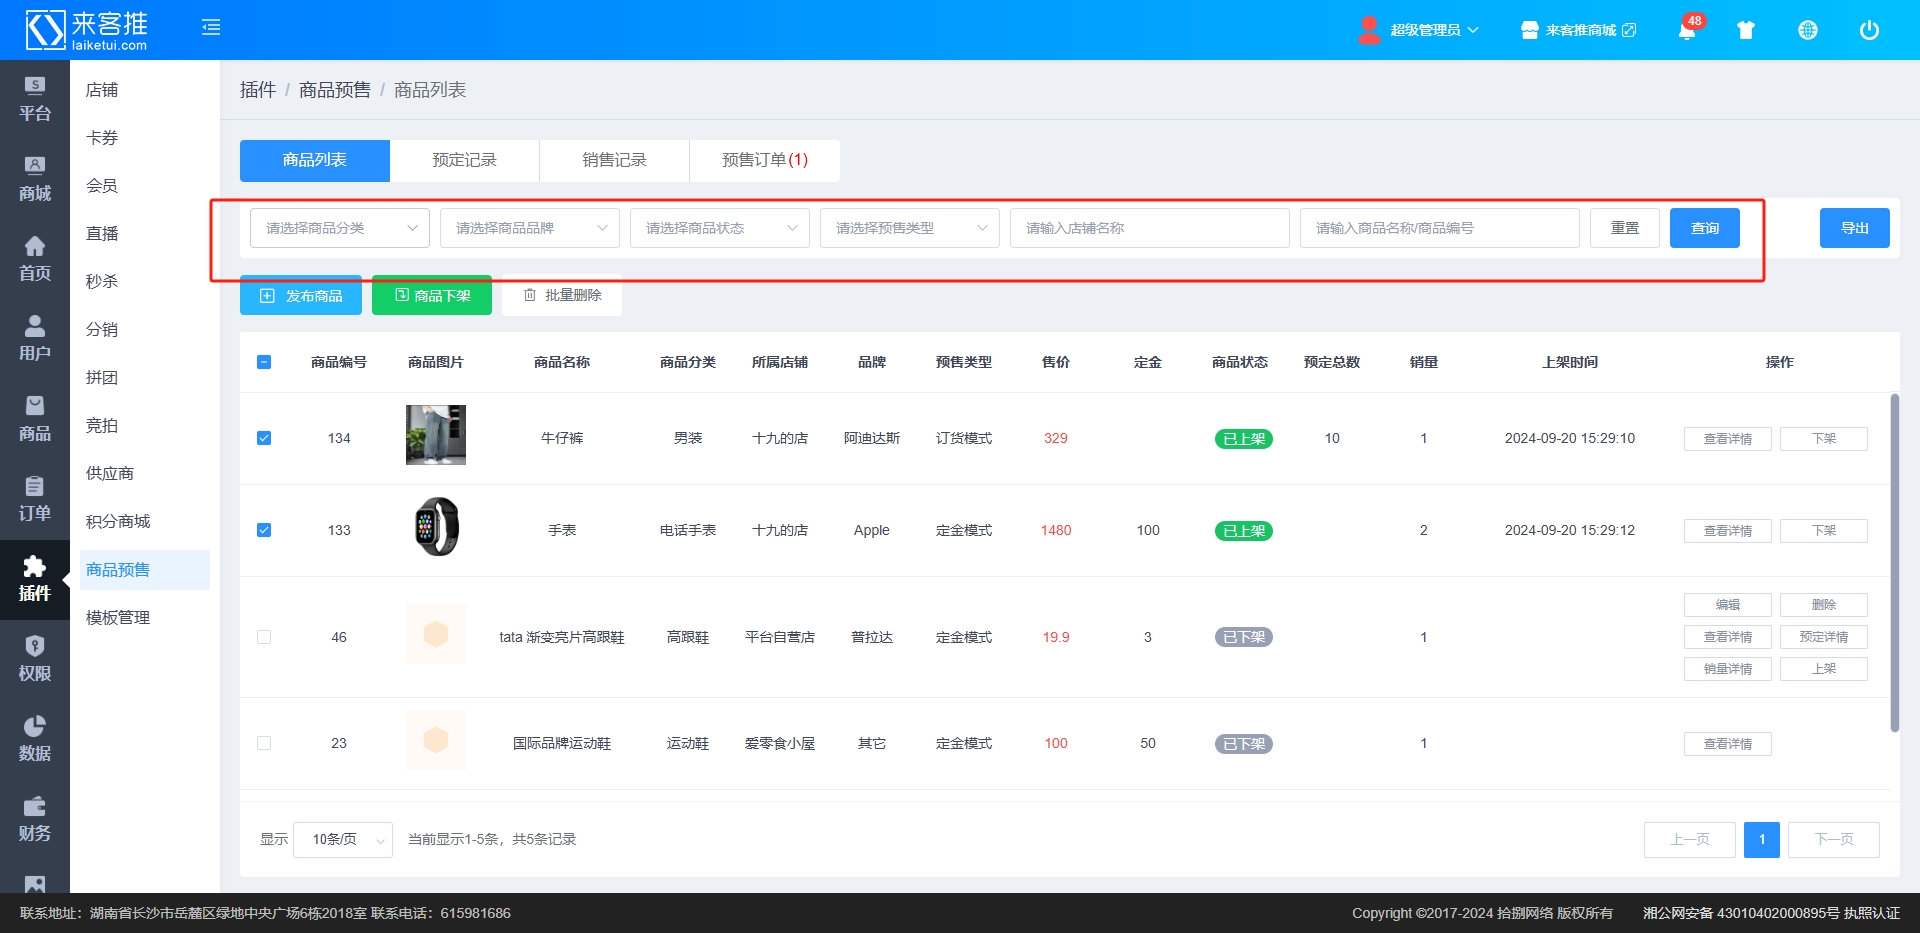Go to 订单 in left sidebar
The image size is (1920, 933).
click(35, 499)
